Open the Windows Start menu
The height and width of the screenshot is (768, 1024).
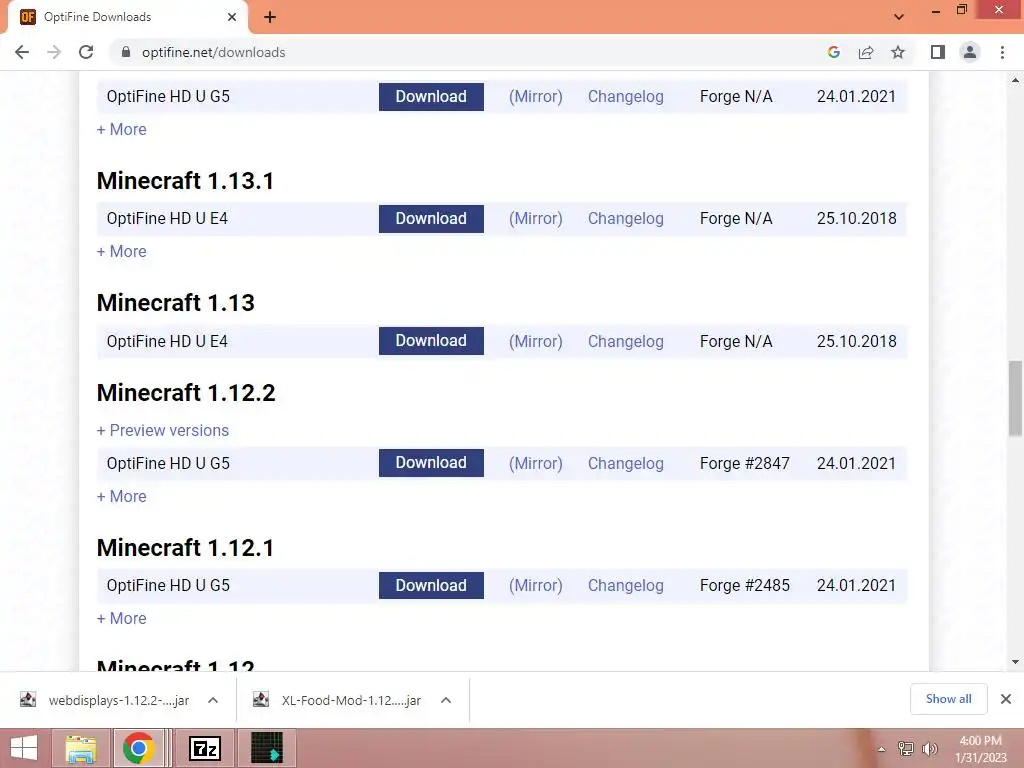[x=24, y=748]
